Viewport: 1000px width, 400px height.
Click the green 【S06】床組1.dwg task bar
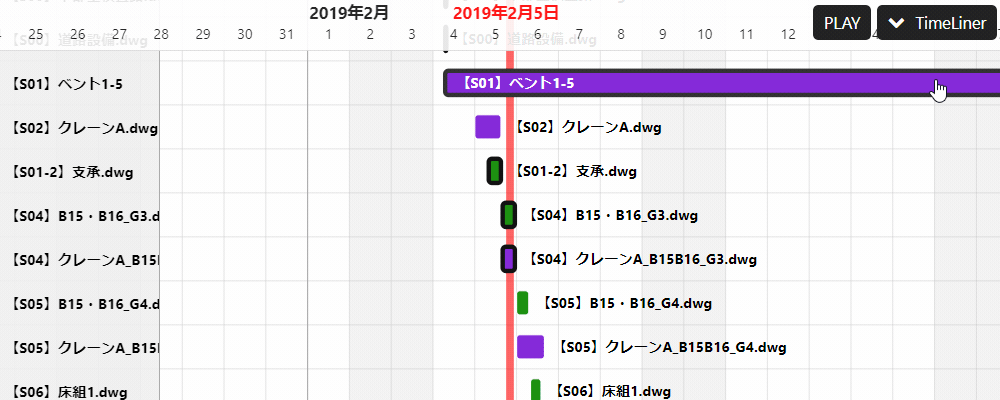(x=536, y=389)
